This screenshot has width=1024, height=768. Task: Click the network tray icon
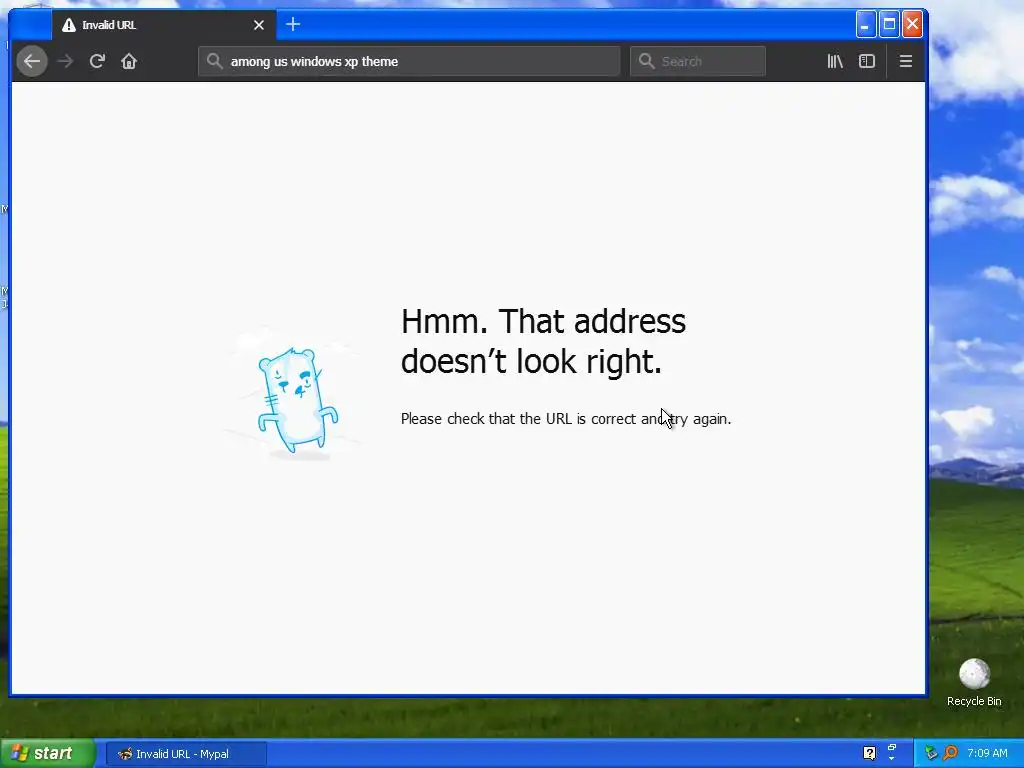tap(931, 753)
